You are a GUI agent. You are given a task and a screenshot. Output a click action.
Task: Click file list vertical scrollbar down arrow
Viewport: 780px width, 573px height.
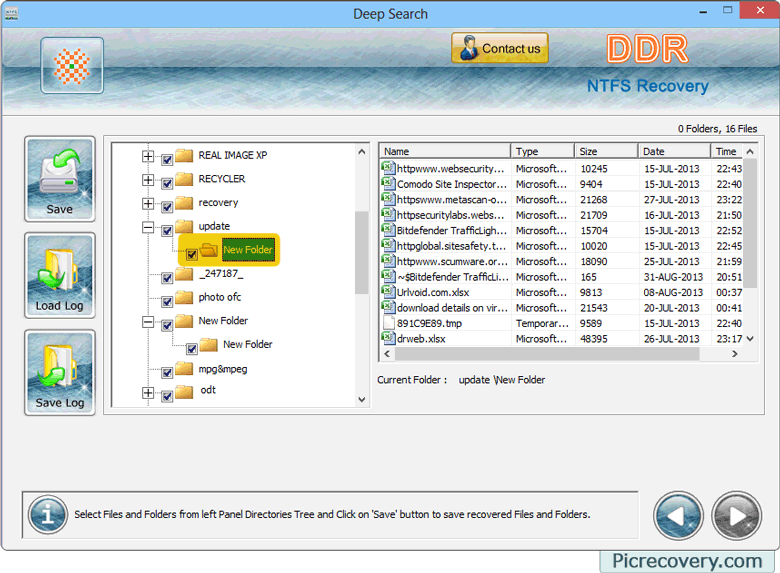click(x=750, y=338)
